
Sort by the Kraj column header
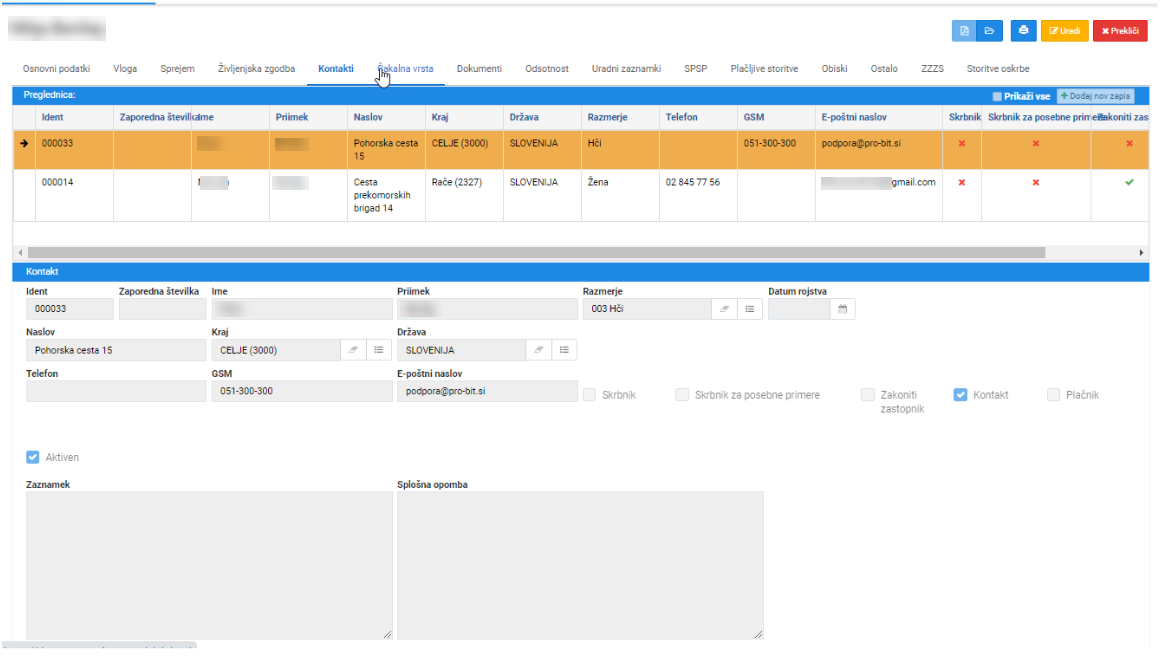pos(440,117)
